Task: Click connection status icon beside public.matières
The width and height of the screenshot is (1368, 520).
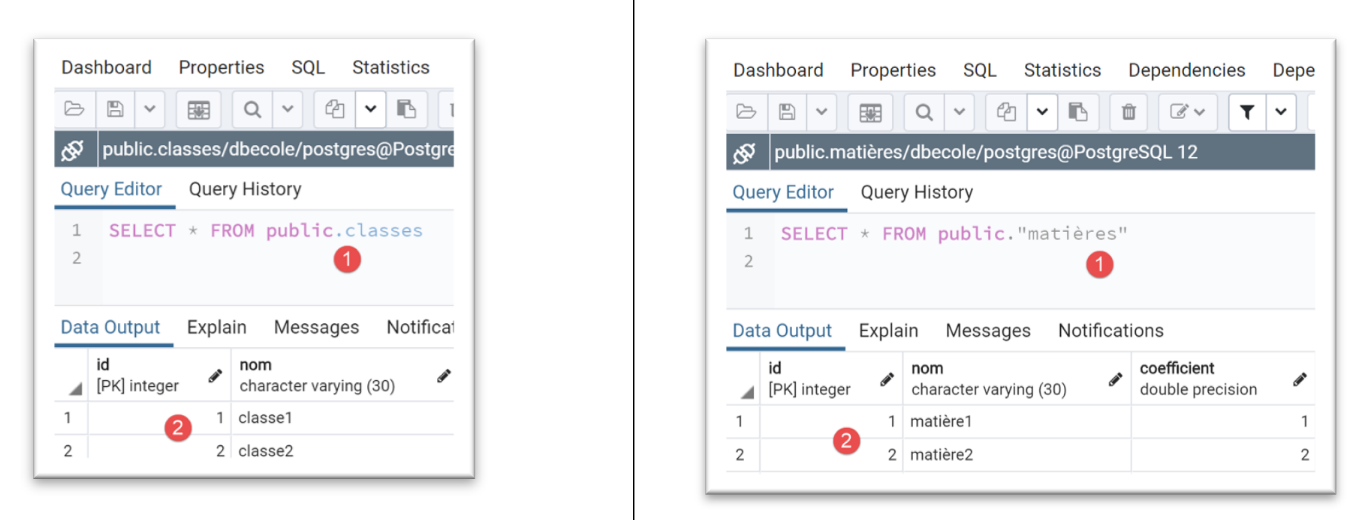Action: pos(745,153)
